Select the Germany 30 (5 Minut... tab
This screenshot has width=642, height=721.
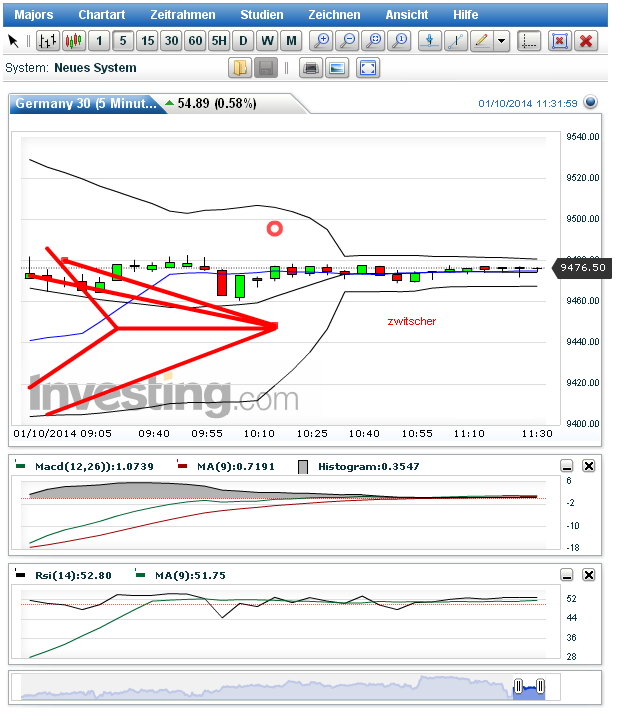coord(86,103)
